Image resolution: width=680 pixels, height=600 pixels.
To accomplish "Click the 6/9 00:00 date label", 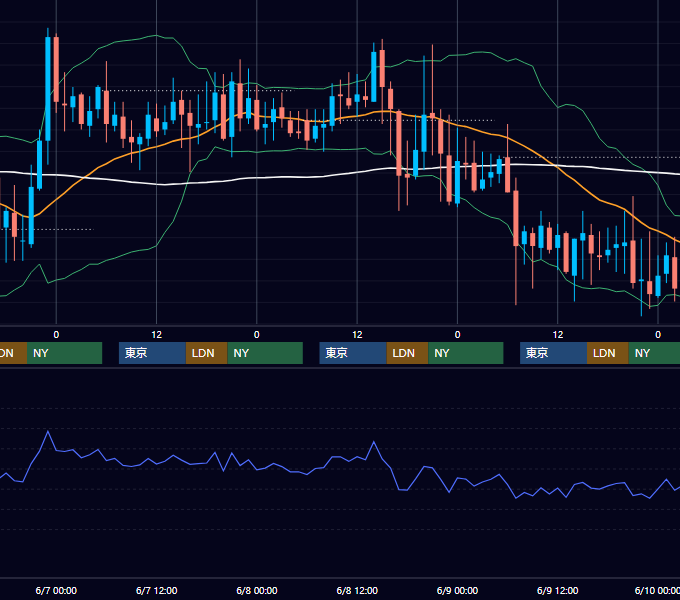I will [x=457, y=590].
